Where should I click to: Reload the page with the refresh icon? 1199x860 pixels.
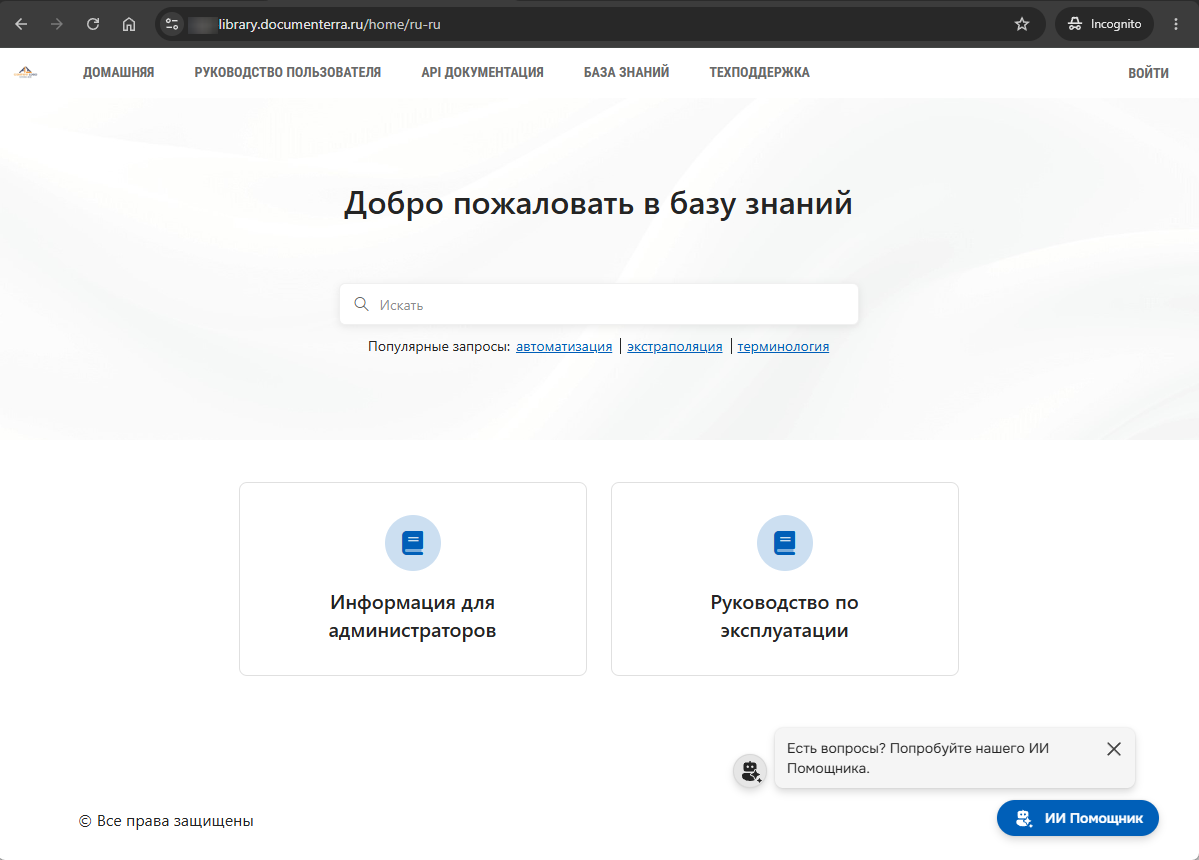pyautogui.click(x=93, y=24)
